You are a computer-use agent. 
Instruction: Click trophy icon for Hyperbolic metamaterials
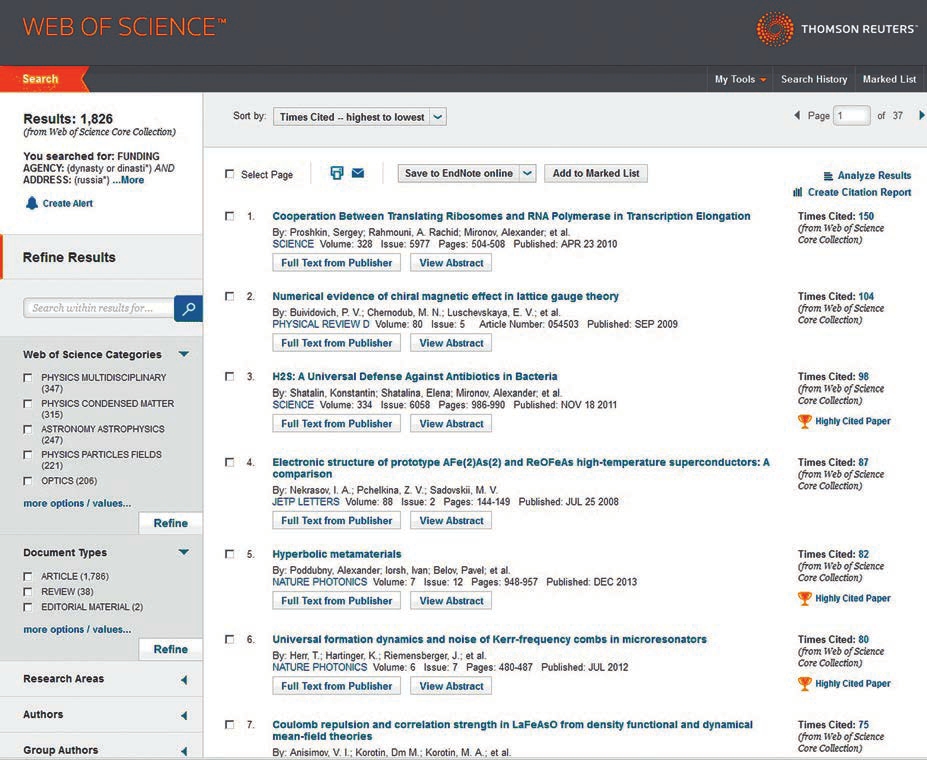coord(804,599)
